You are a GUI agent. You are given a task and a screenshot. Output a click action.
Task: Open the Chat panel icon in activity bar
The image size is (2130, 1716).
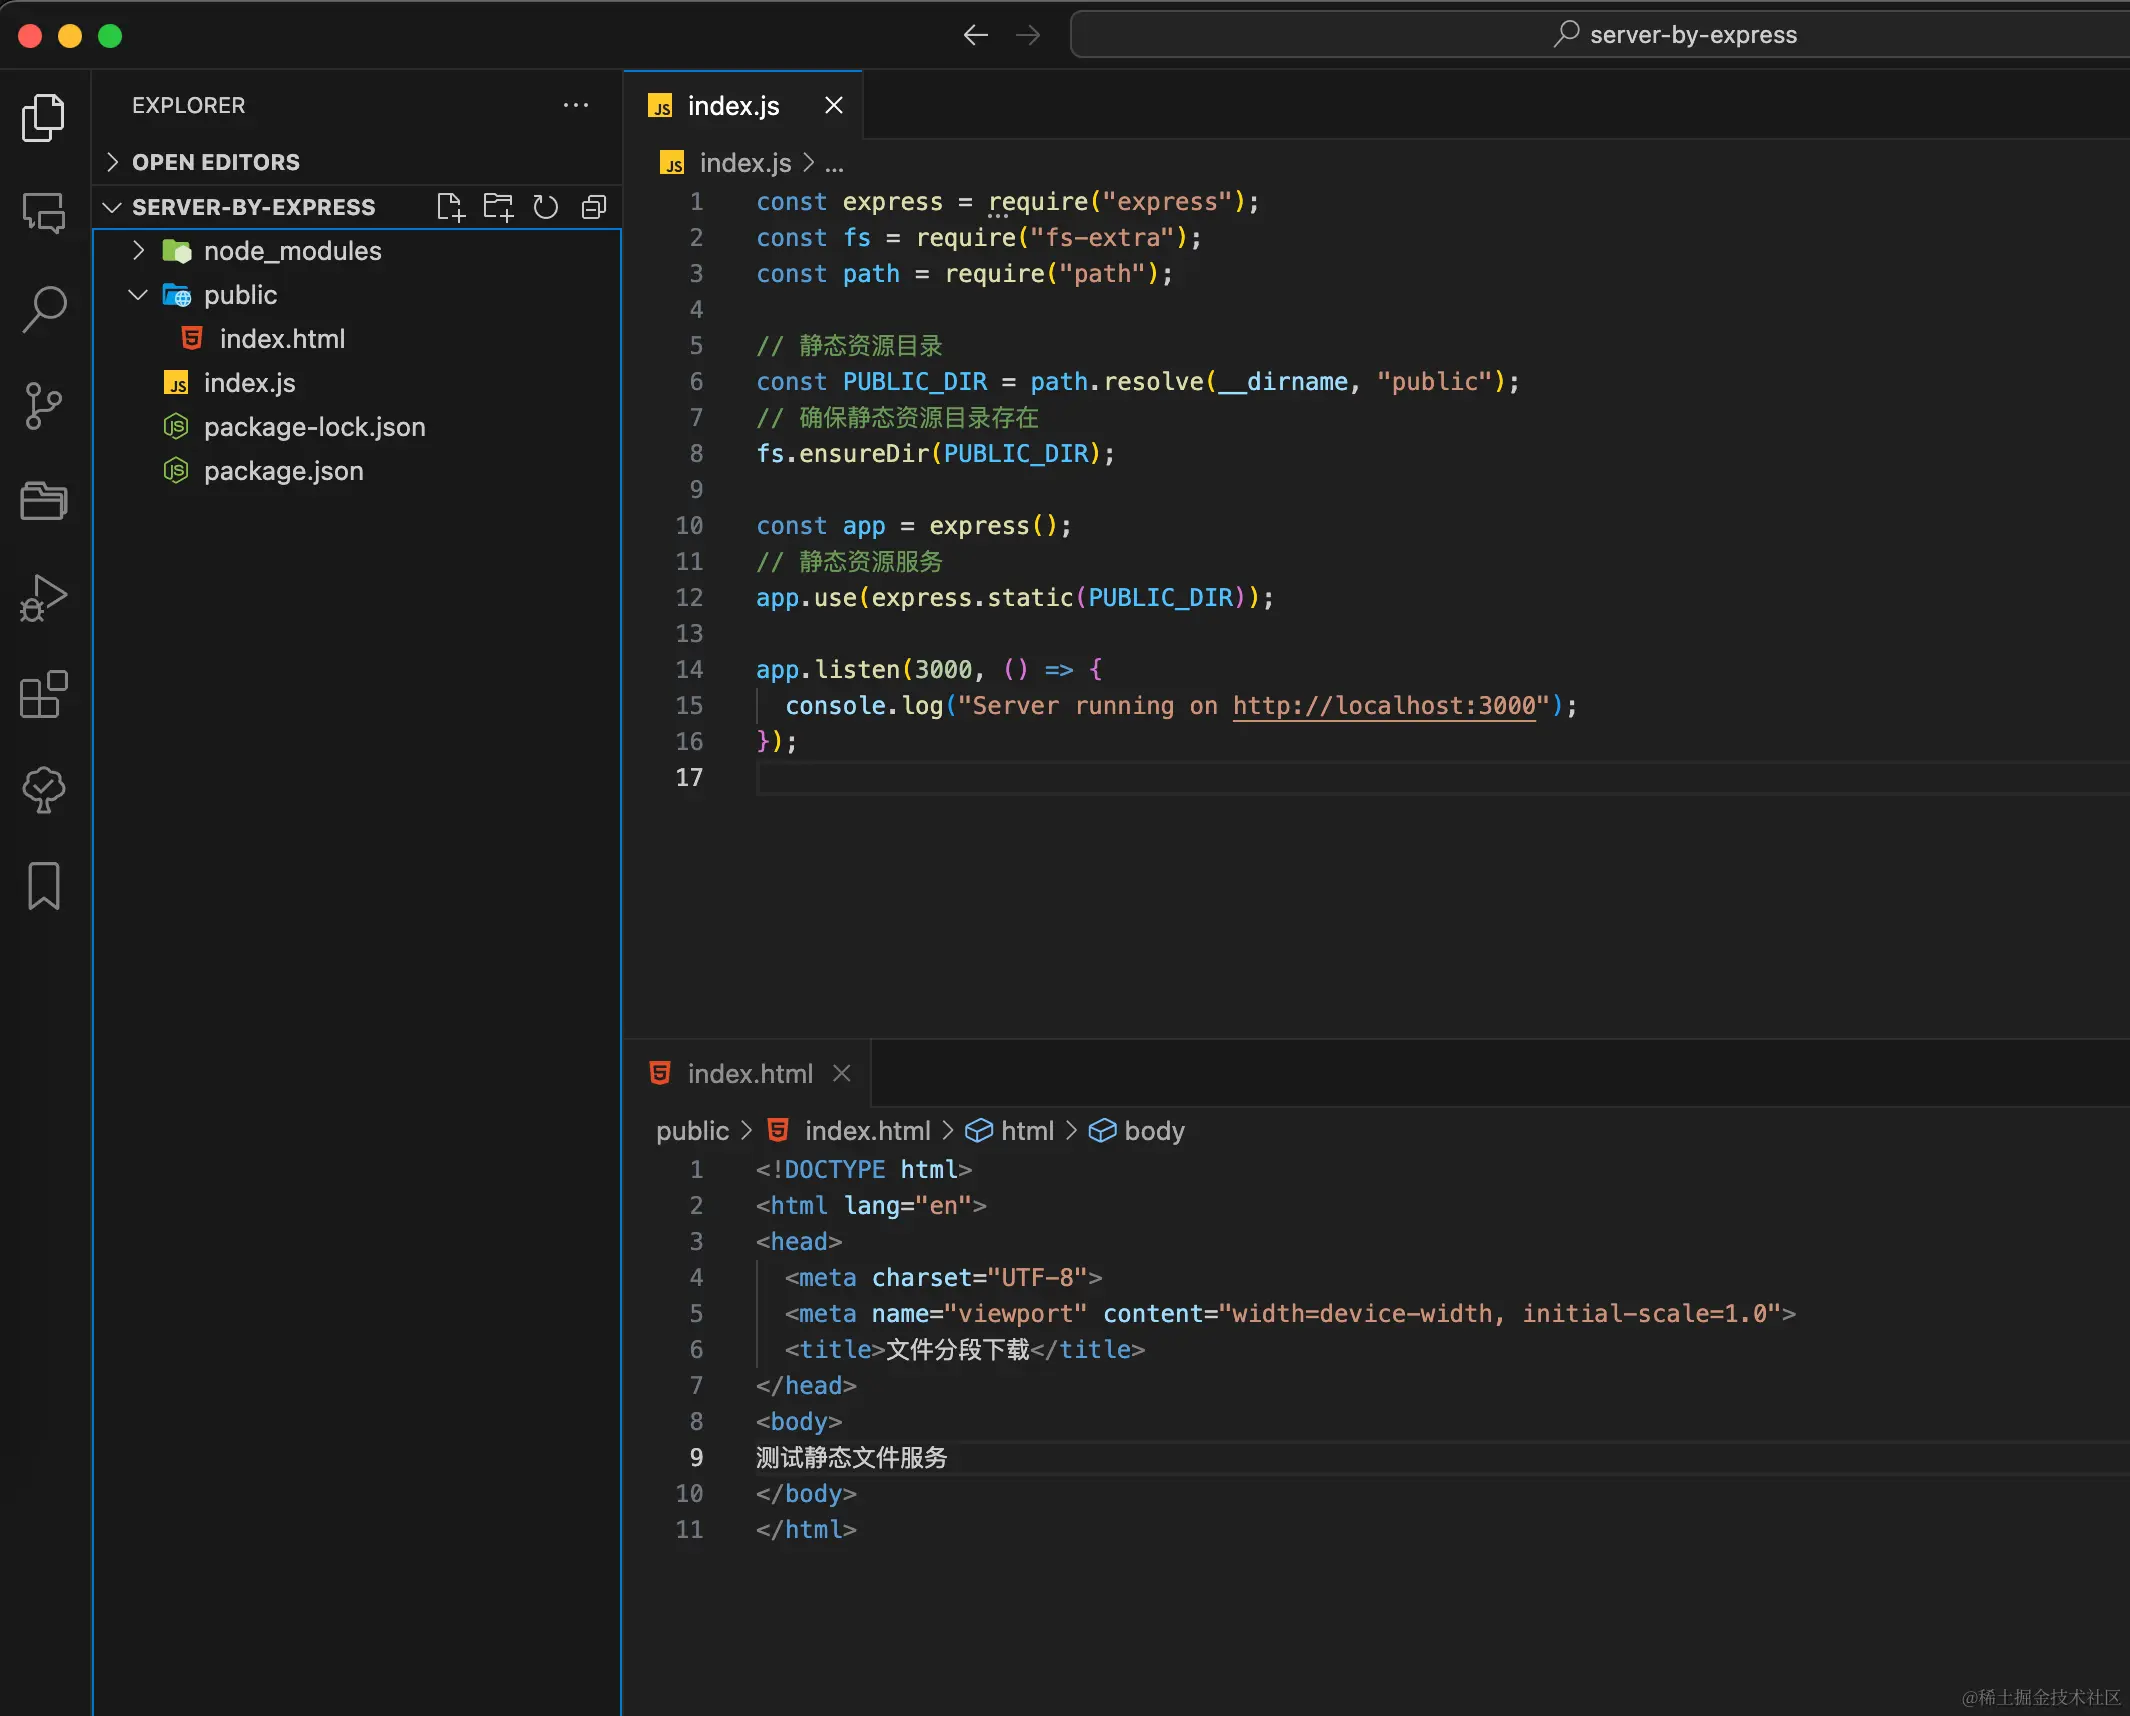click(44, 213)
